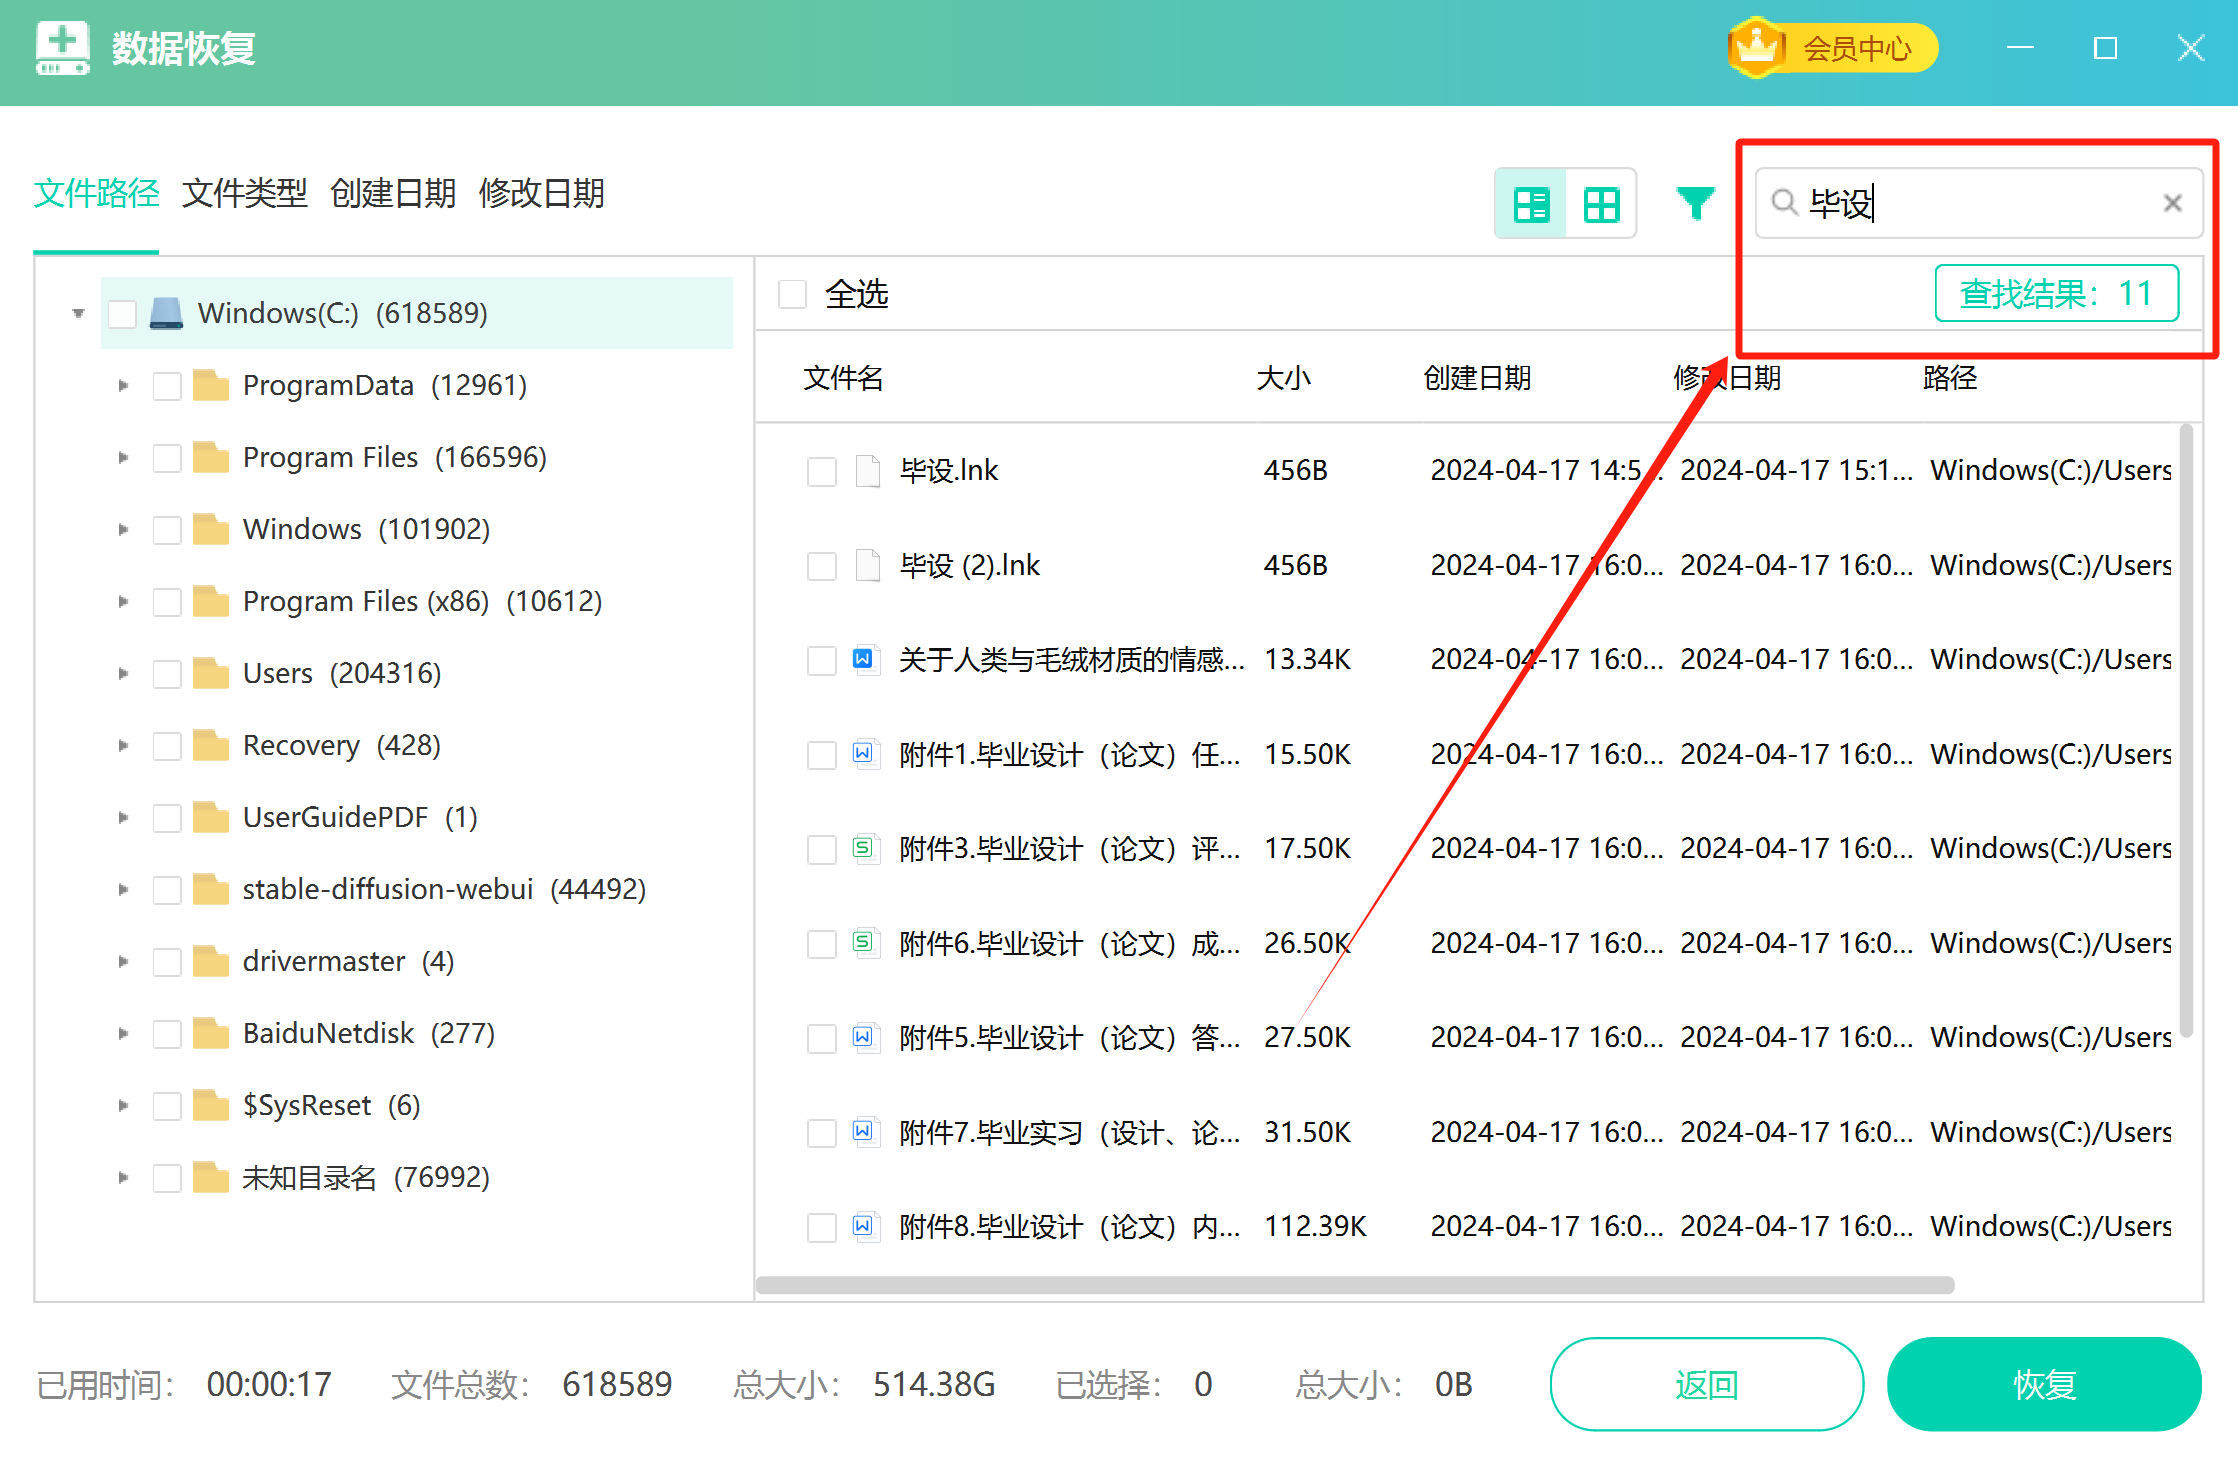Click the grid view icon
The width and height of the screenshot is (2238, 1457).
(1600, 202)
